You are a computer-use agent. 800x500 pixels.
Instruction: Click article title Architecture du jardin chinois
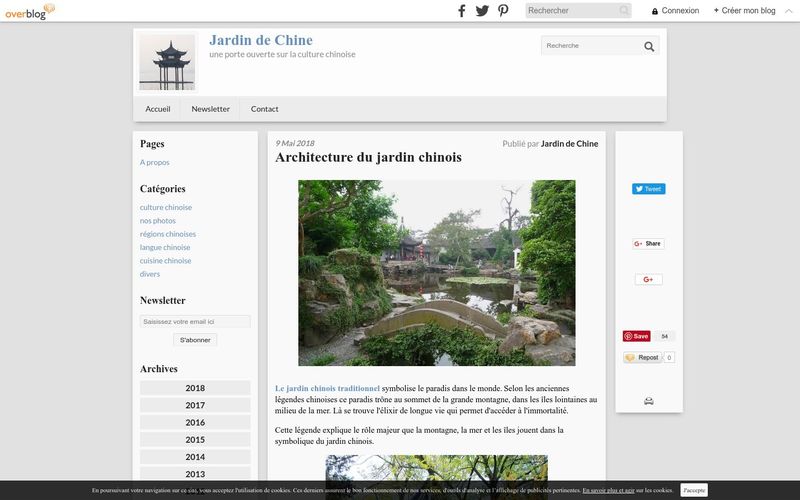[x=368, y=157]
